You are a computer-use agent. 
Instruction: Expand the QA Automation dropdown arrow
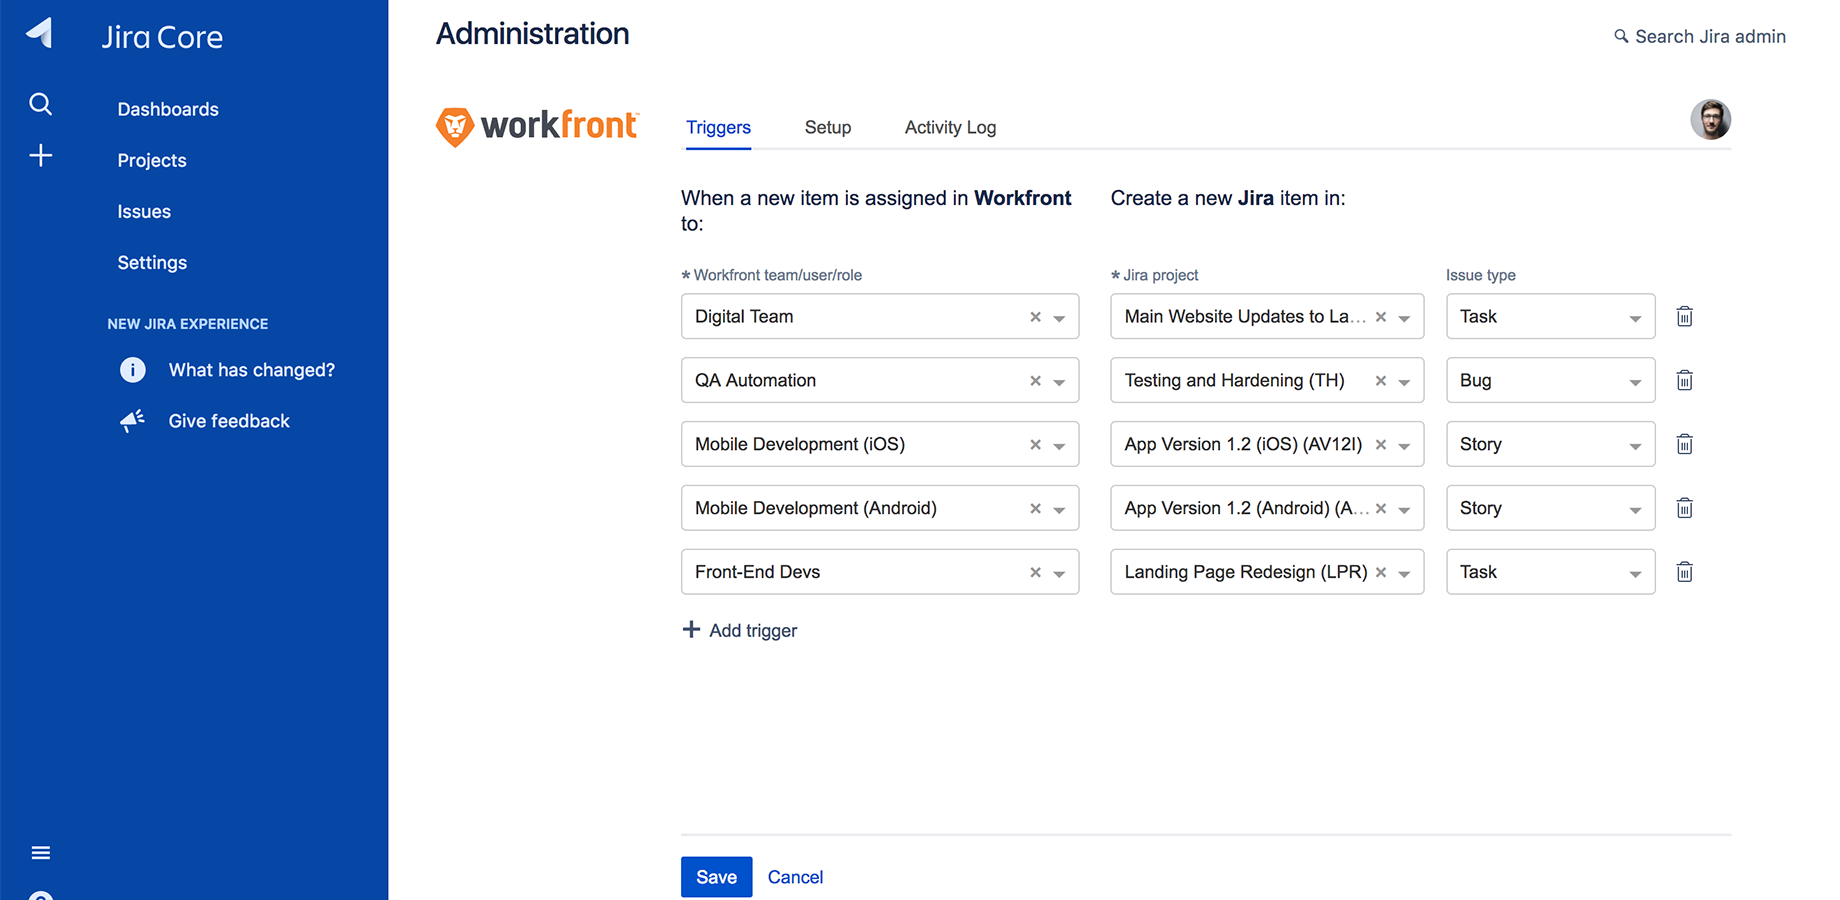click(1059, 383)
